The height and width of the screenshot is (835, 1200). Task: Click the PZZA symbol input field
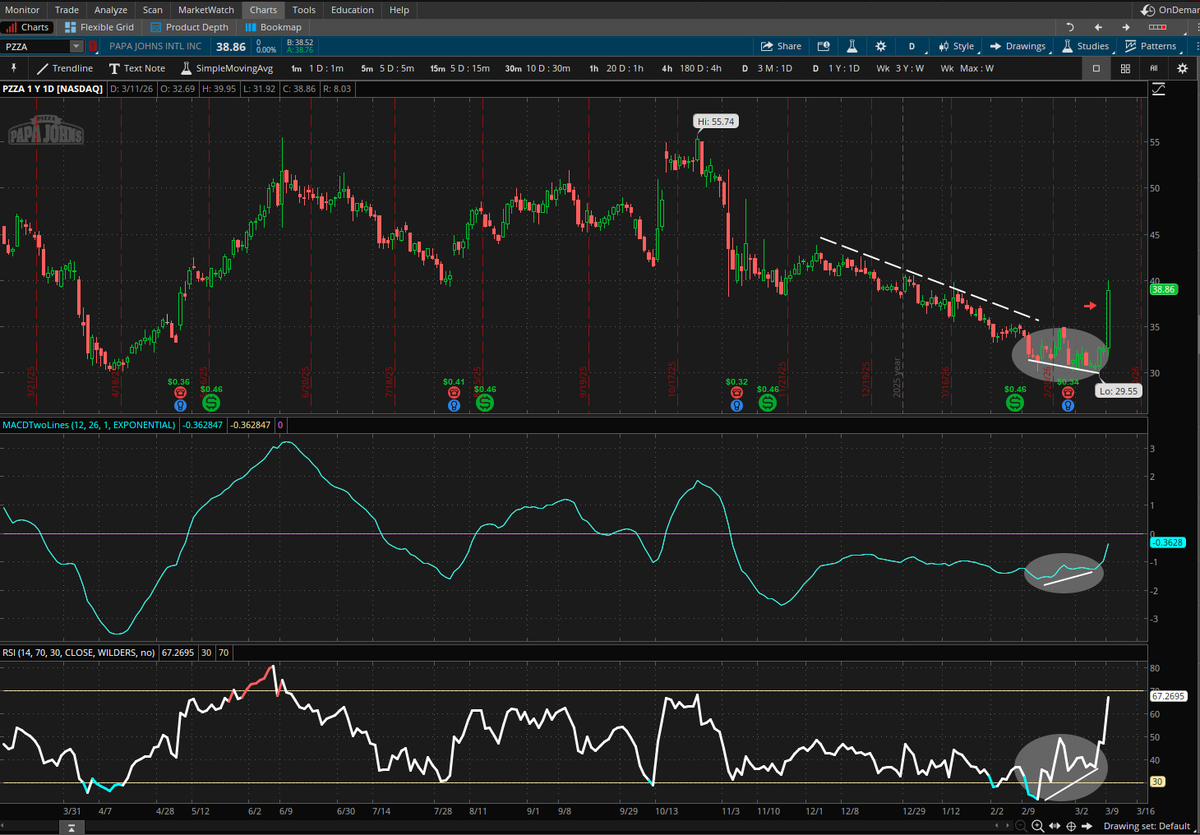pos(36,46)
